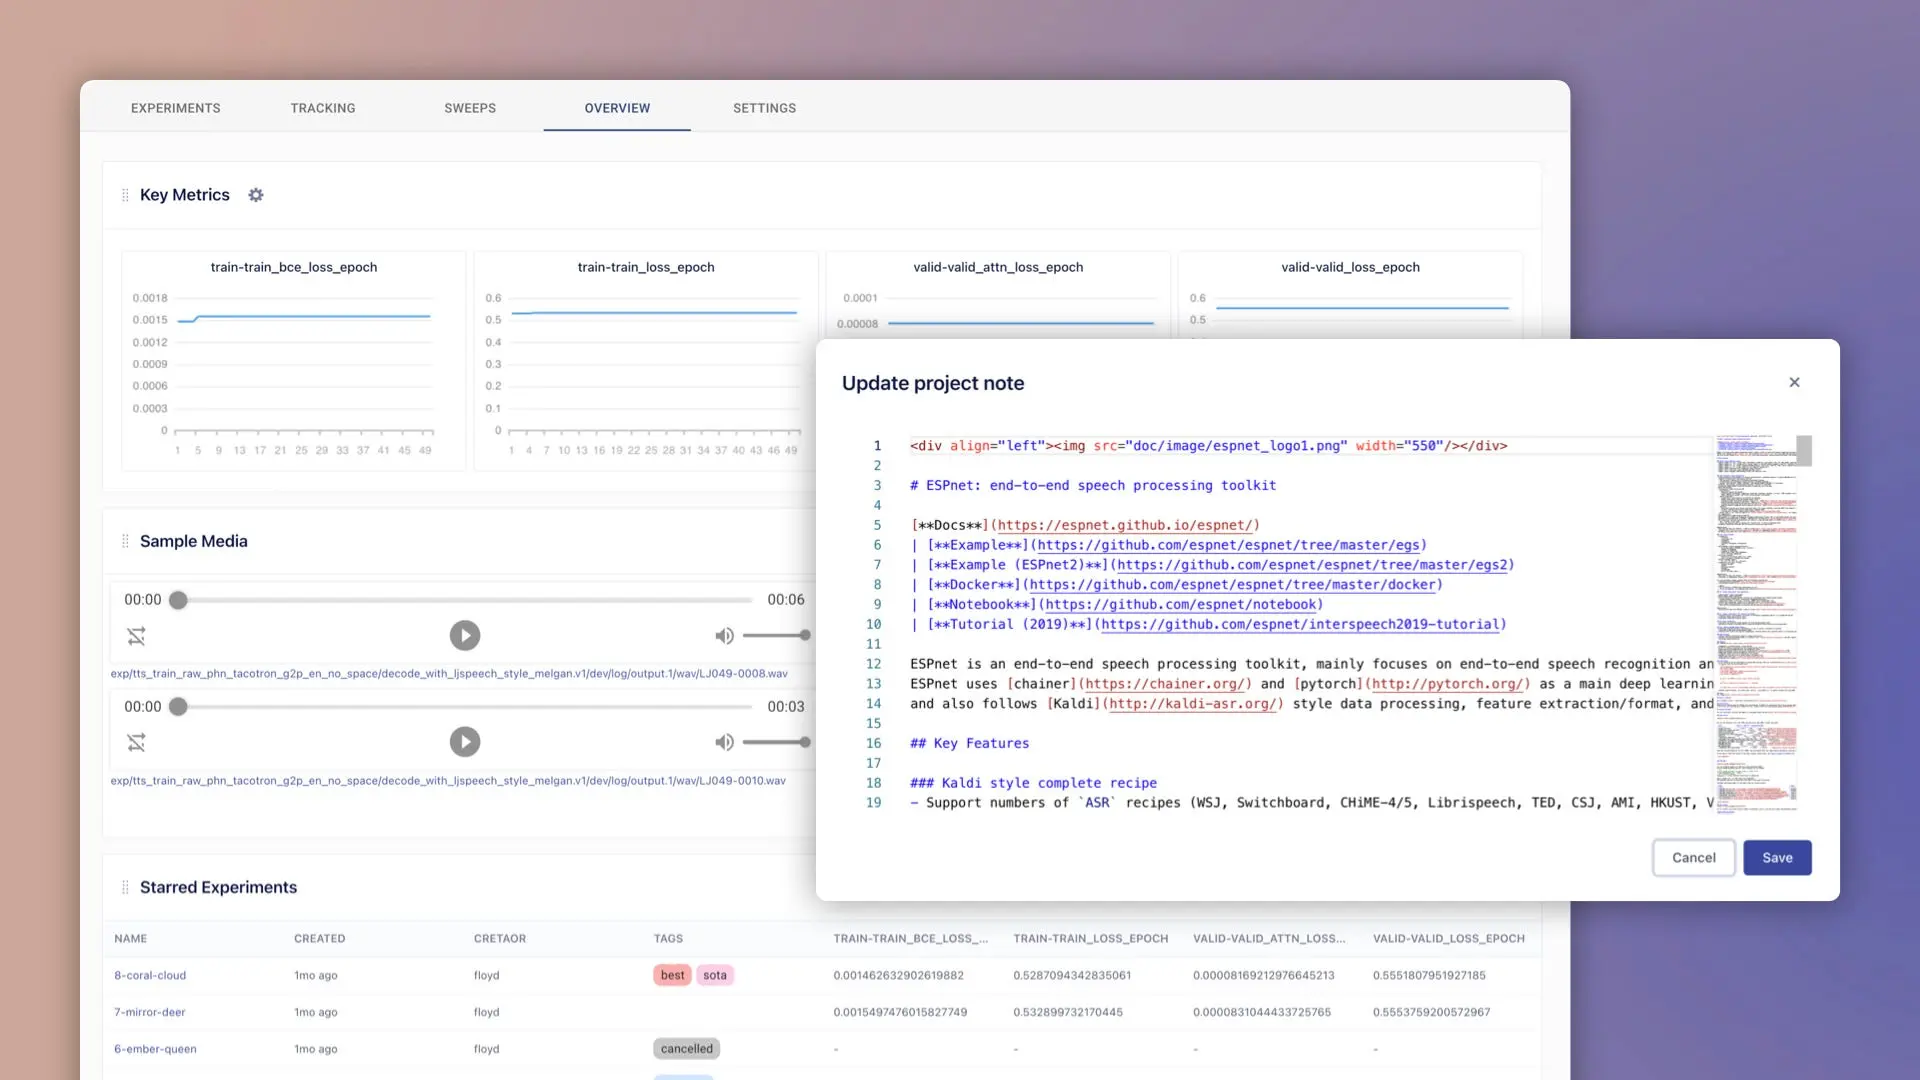Play the LJ049-0010 audio sample
The height and width of the screenshot is (1080, 1920).
pyautogui.click(x=464, y=742)
